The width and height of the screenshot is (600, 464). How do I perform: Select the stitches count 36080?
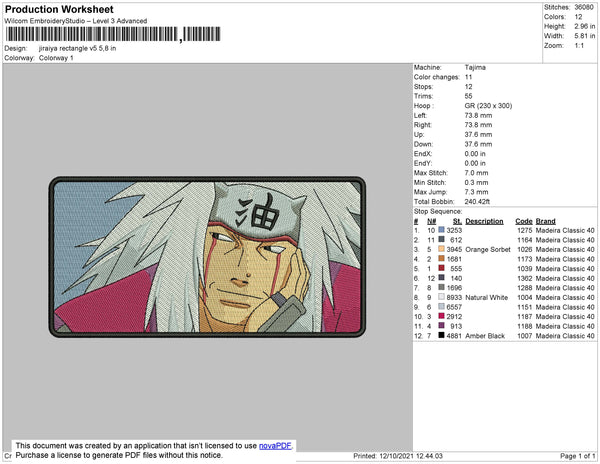click(x=584, y=7)
